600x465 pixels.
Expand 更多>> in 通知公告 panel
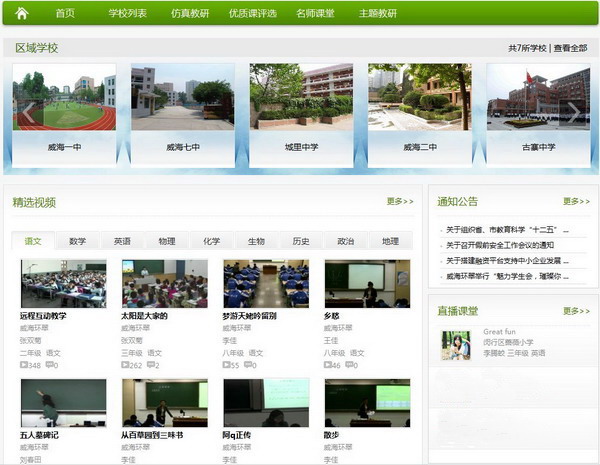coord(576,201)
